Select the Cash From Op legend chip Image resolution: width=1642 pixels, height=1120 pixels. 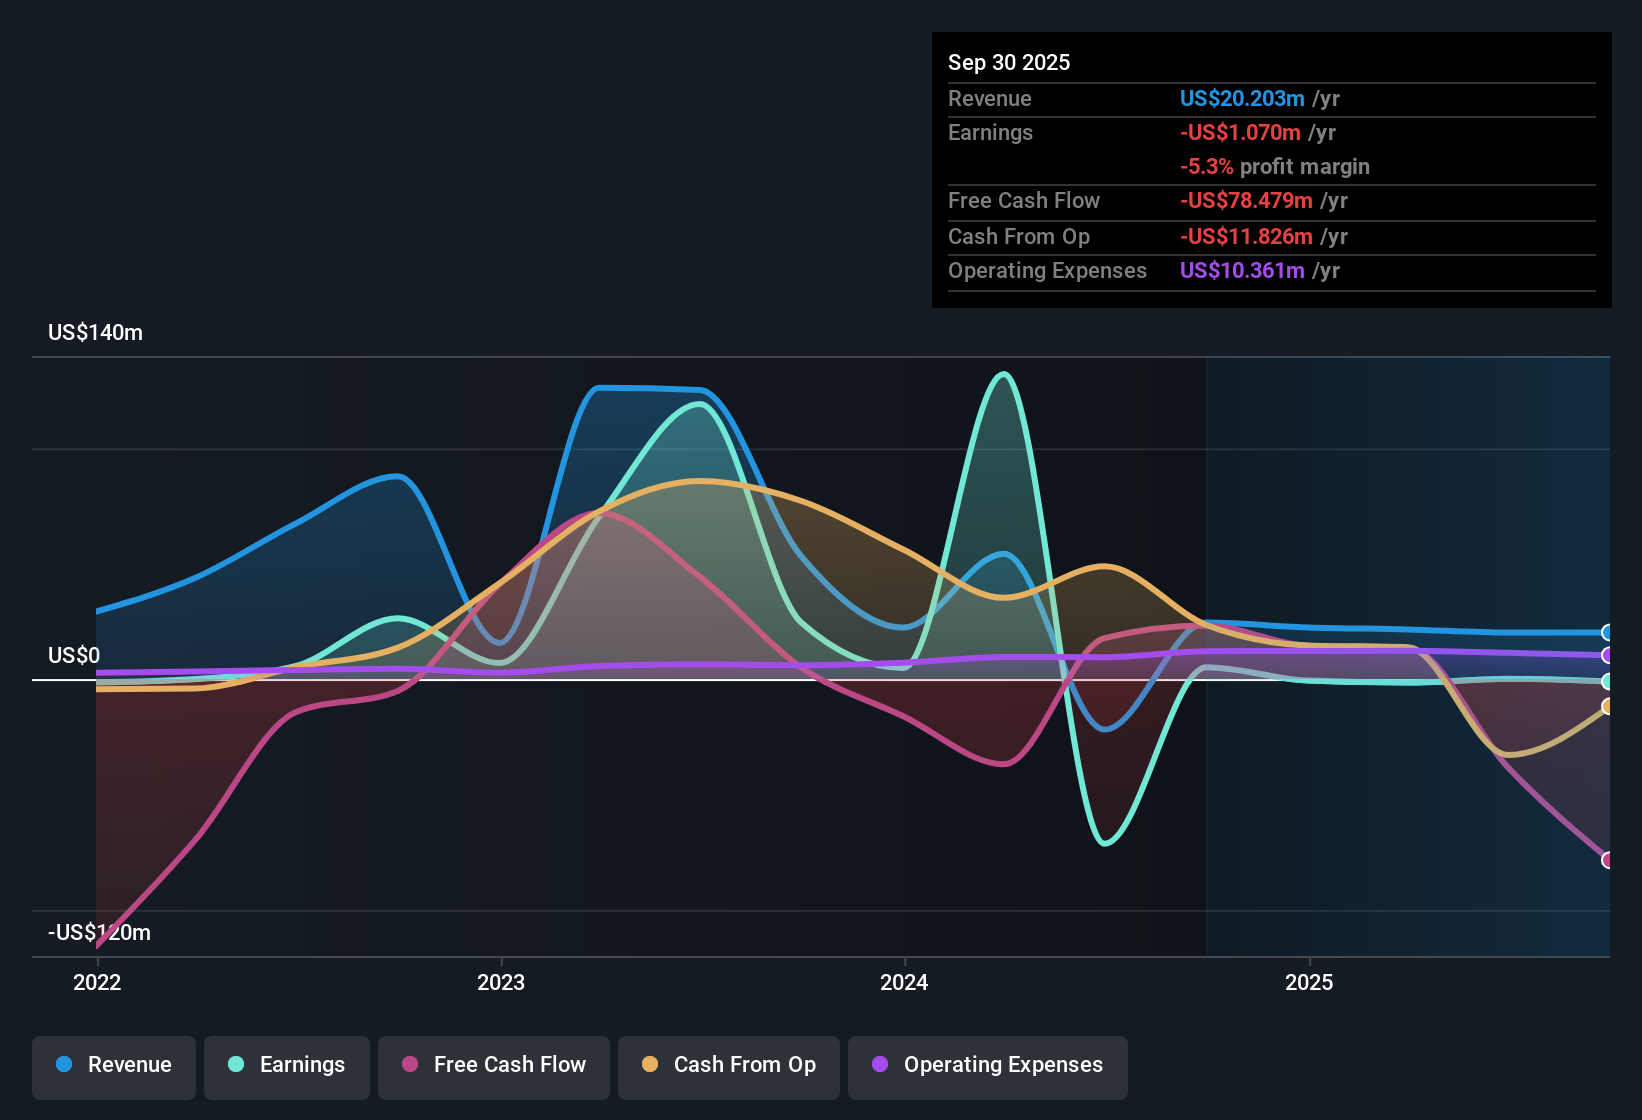728,1065
